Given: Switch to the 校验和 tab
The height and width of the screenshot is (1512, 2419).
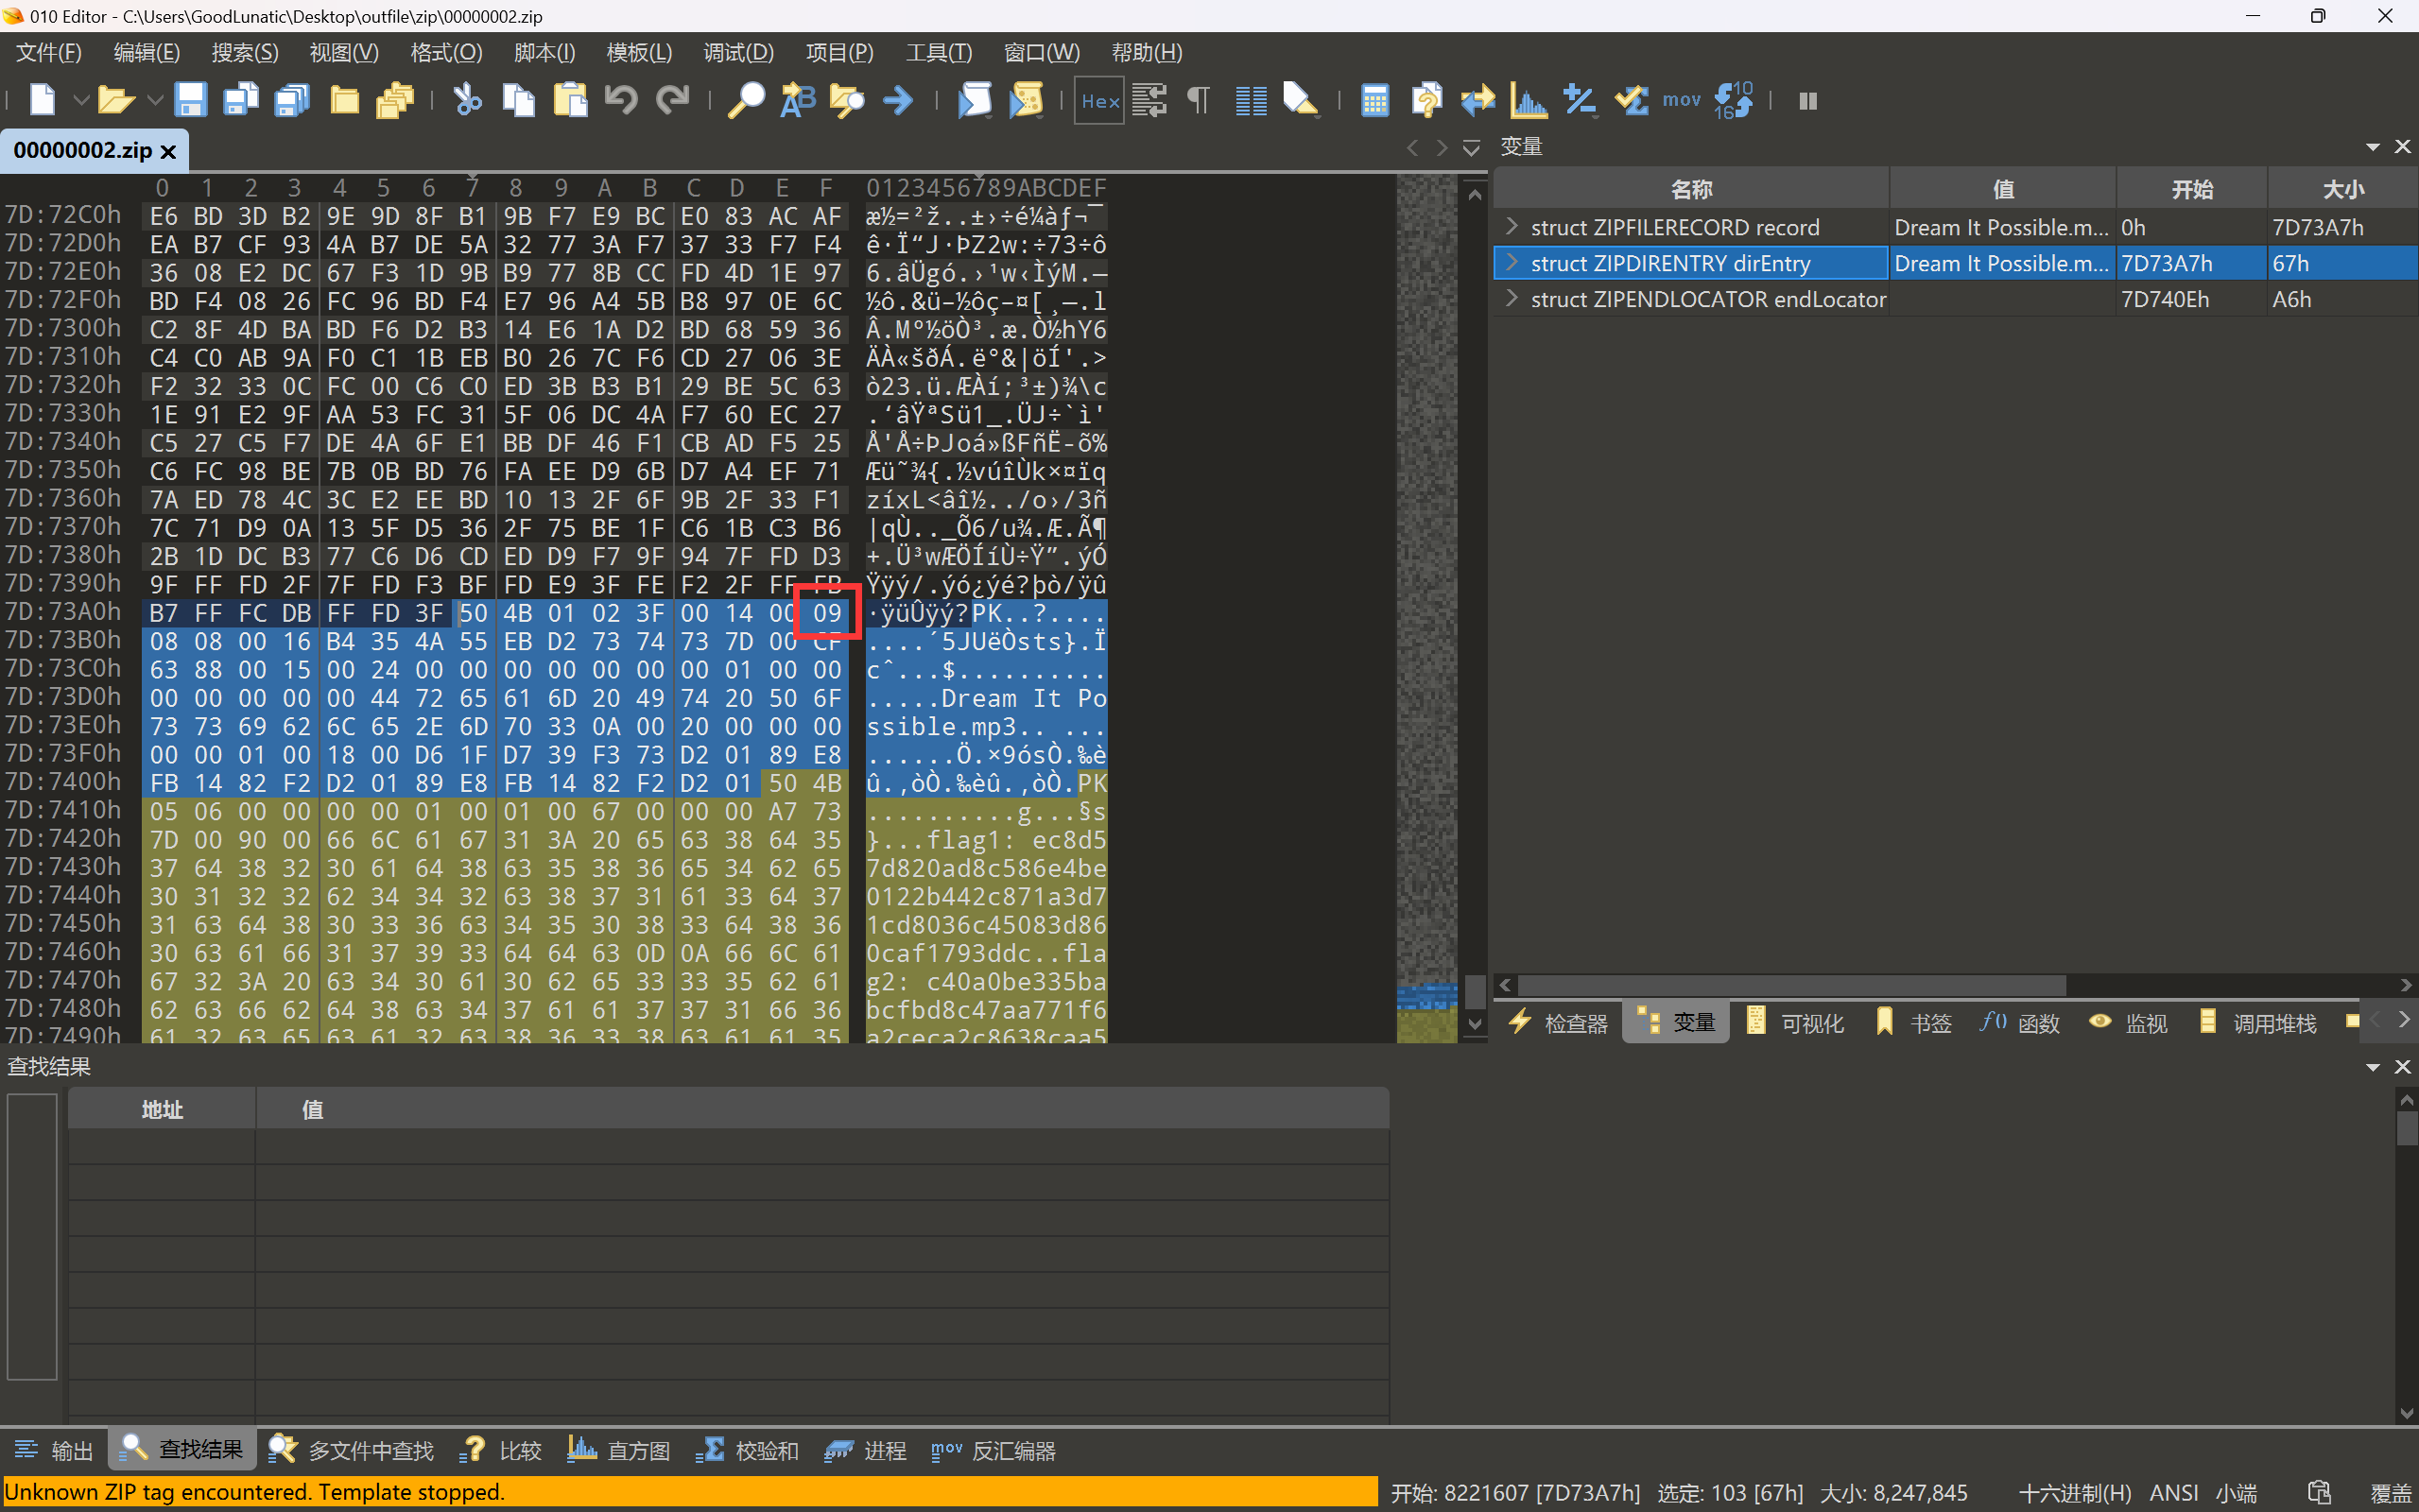Looking at the screenshot, I should tap(748, 1450).
